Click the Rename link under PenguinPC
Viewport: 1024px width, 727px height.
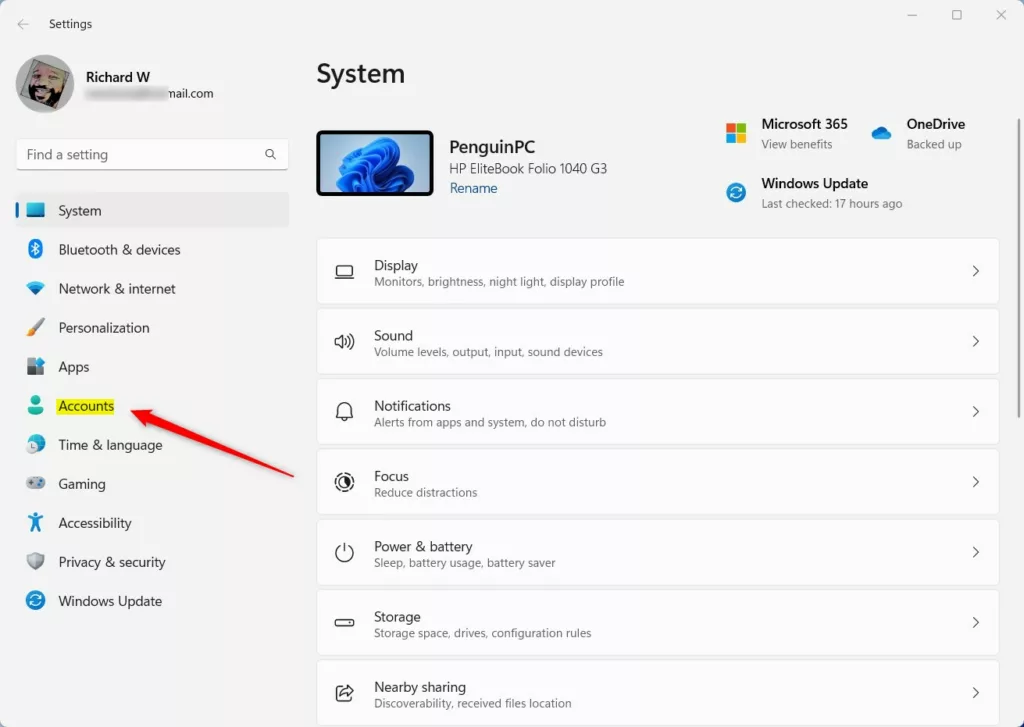473,188
